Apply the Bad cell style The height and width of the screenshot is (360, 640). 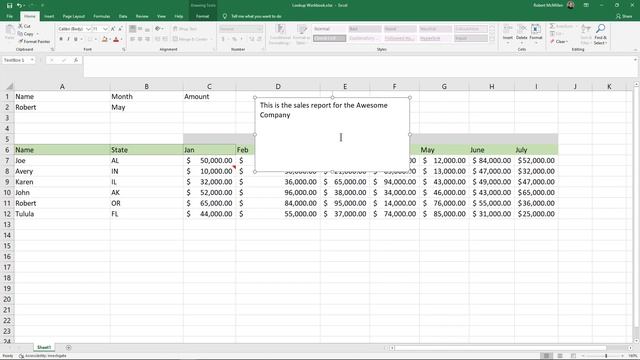click(364, 29)
